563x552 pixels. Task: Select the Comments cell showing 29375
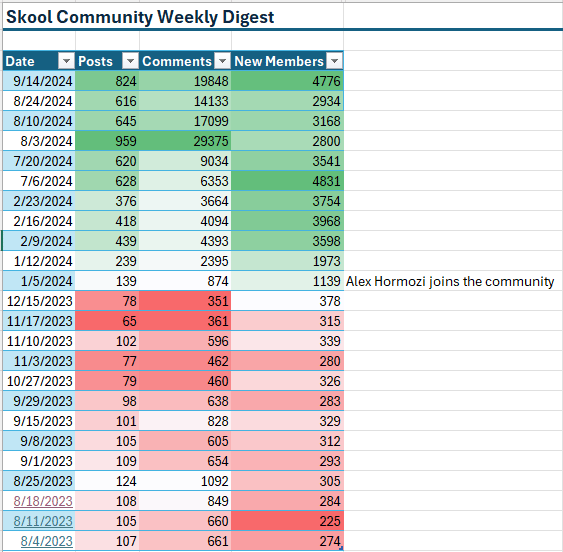pyautogui.click(x=185, y=141)
